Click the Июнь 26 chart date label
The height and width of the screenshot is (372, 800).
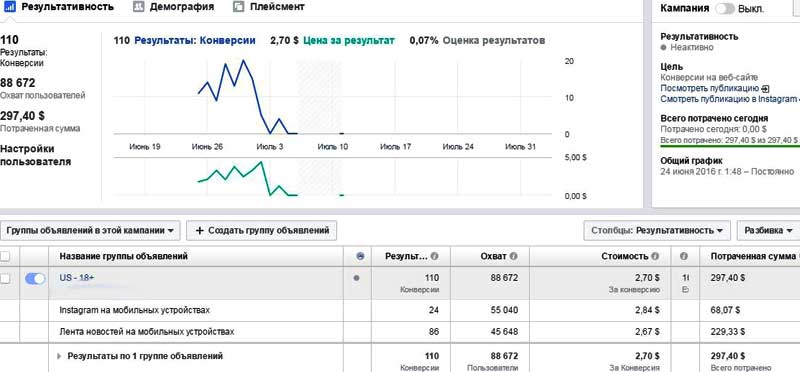click(x=207, y=147)
